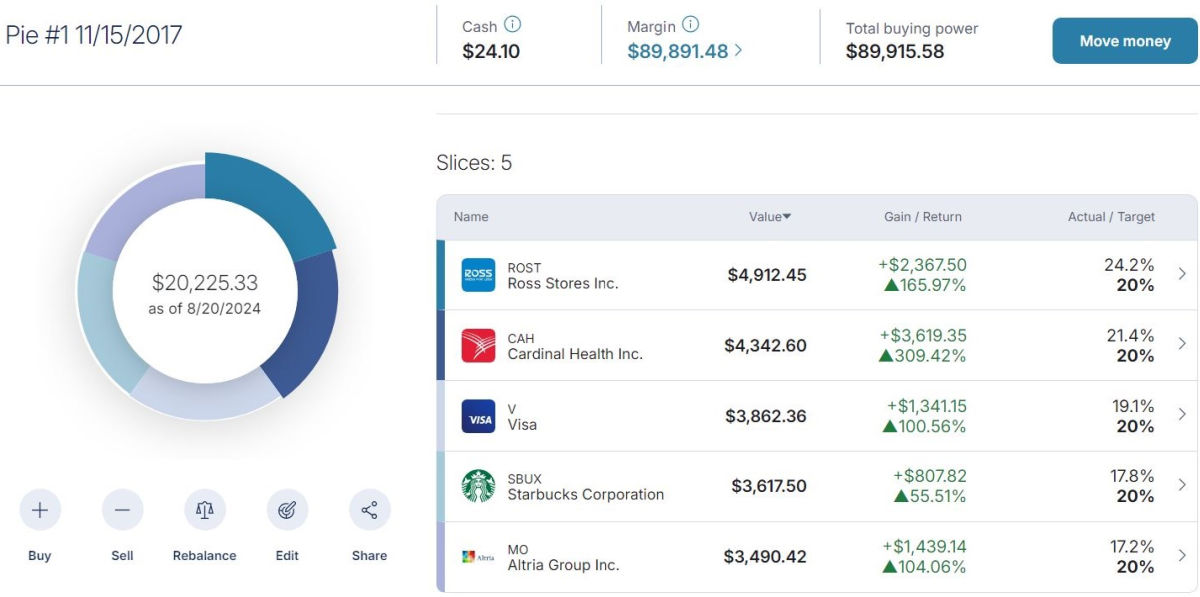This screenshot has height=597, width=1200.
Task: Click the CAH value $4,342.60
Action: (765, 345)
